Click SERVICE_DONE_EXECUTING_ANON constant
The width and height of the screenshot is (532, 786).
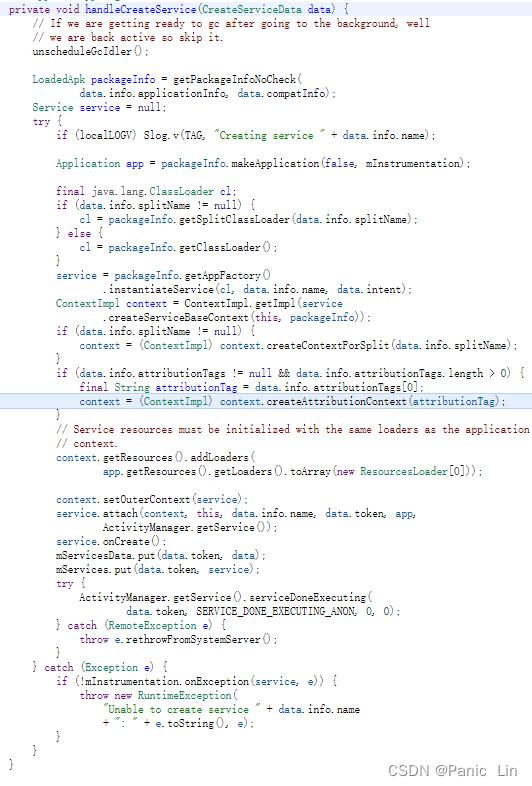click(276, 612)
